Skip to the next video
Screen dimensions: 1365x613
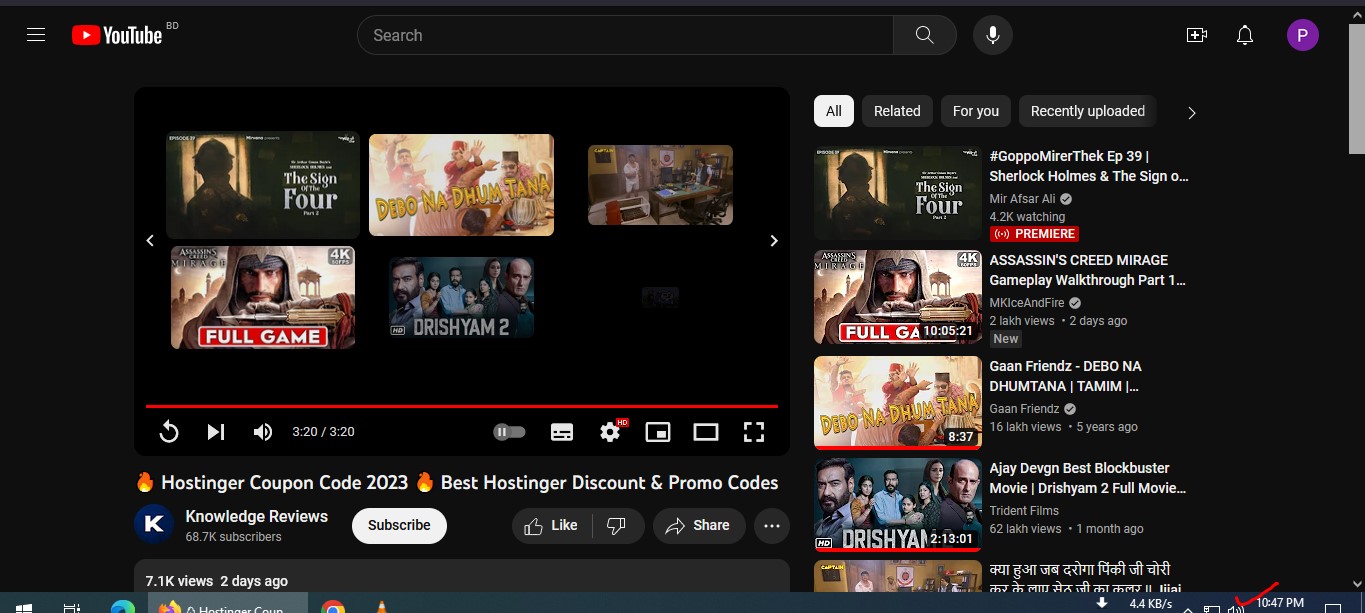(215, 432)
